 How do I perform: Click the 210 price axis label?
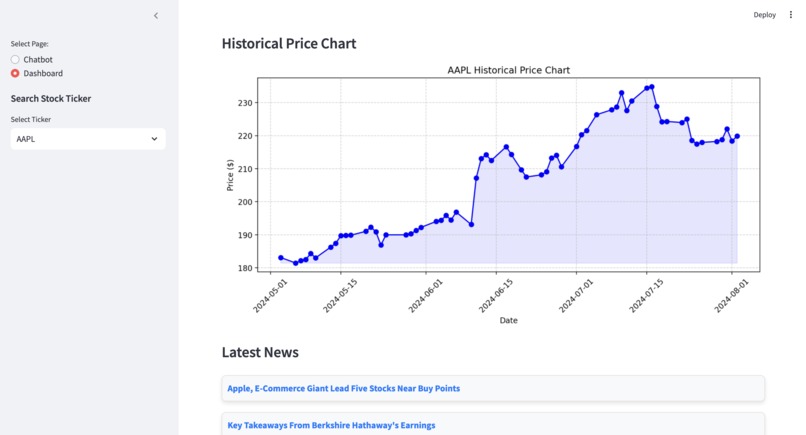pyautogui.click(x=245, y=169)
